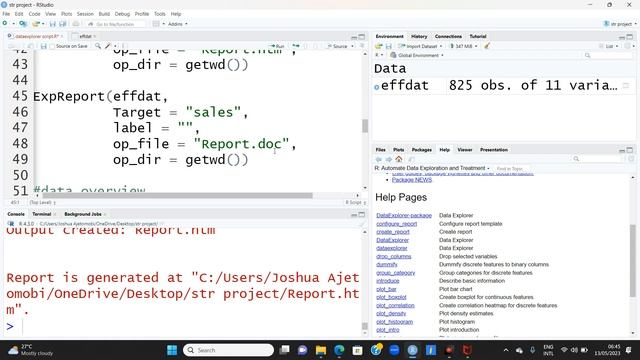Switch to the Packages tab
The height and width of the screenshot is (360, 640).
[x=421, y=150]
